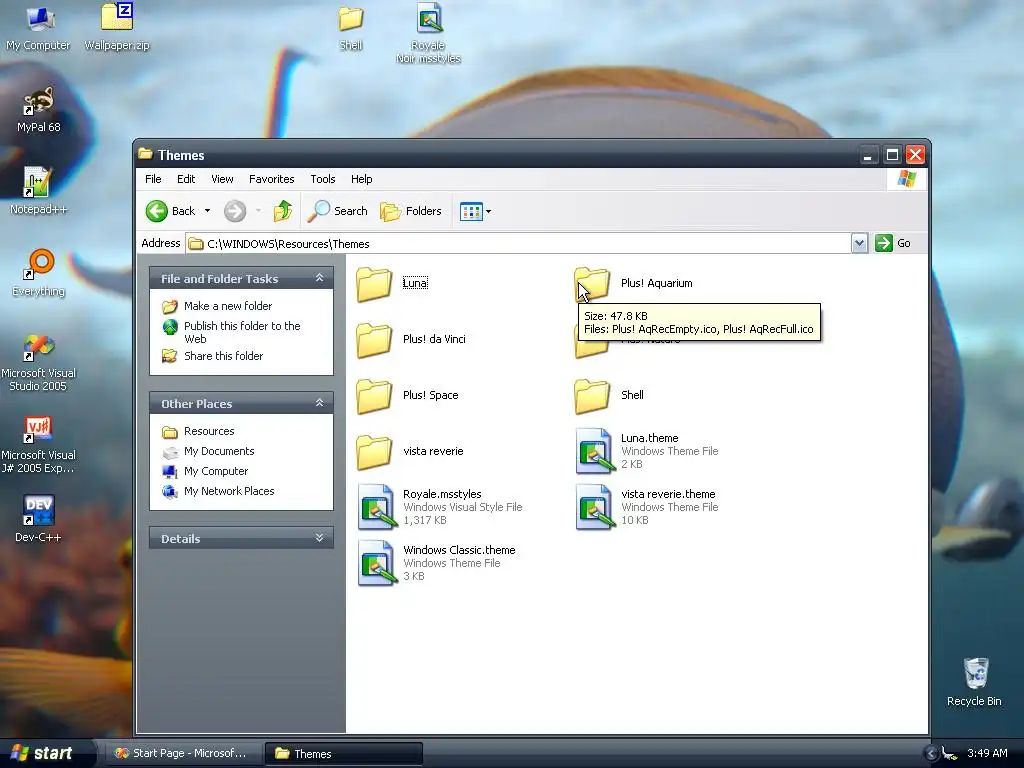Select the MyPal 68 shortcut
Image resolution: width=1024 pixels, height=768 pixels.
(39, 110)
